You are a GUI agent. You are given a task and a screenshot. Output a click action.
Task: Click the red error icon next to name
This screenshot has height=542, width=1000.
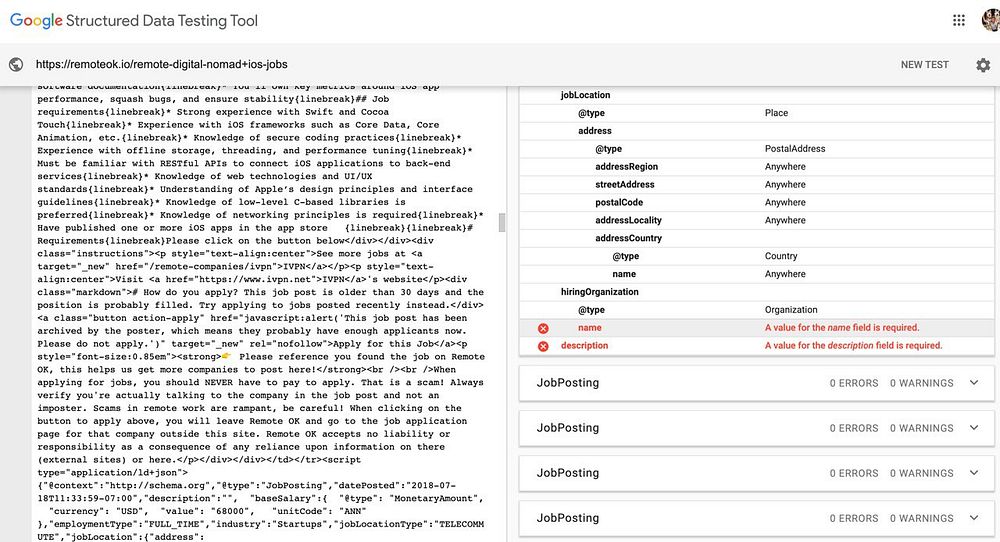pyautogui.click(x=543, y=328)
